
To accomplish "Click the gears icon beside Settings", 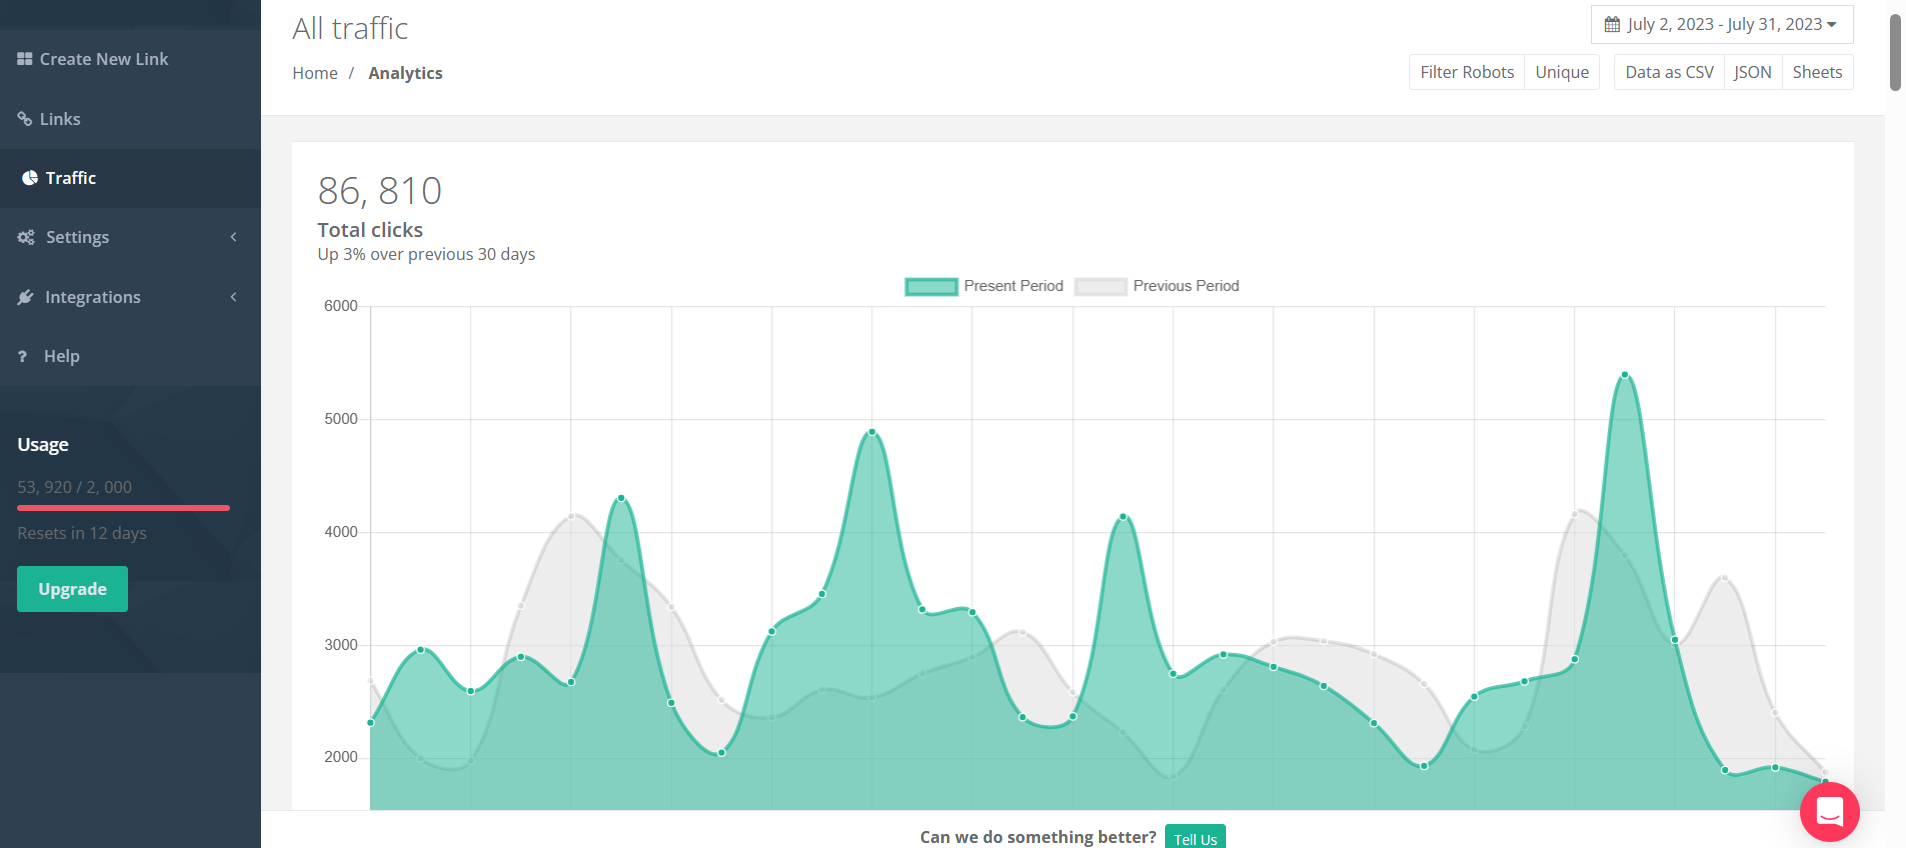I will pyautogui.click(x=26, y=238).
